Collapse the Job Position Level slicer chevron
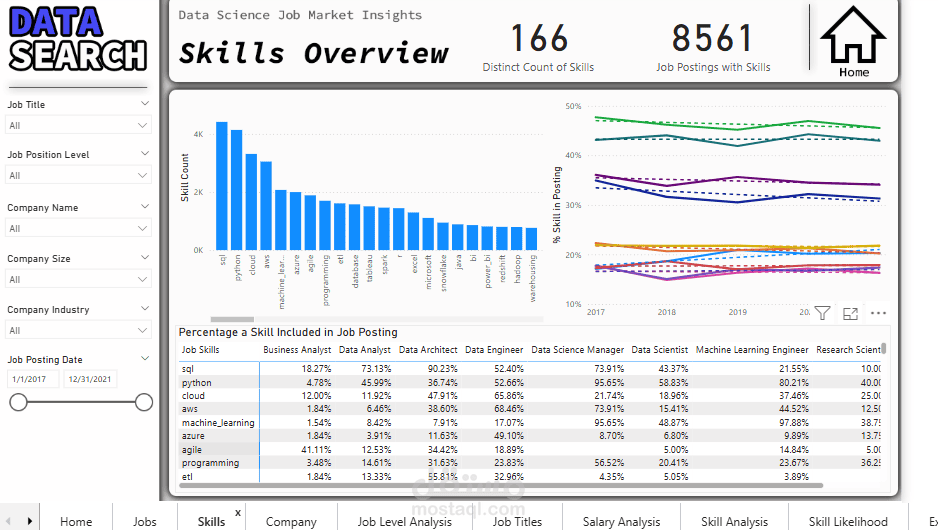This screenshot has height=530, width=938. [145, 154]
